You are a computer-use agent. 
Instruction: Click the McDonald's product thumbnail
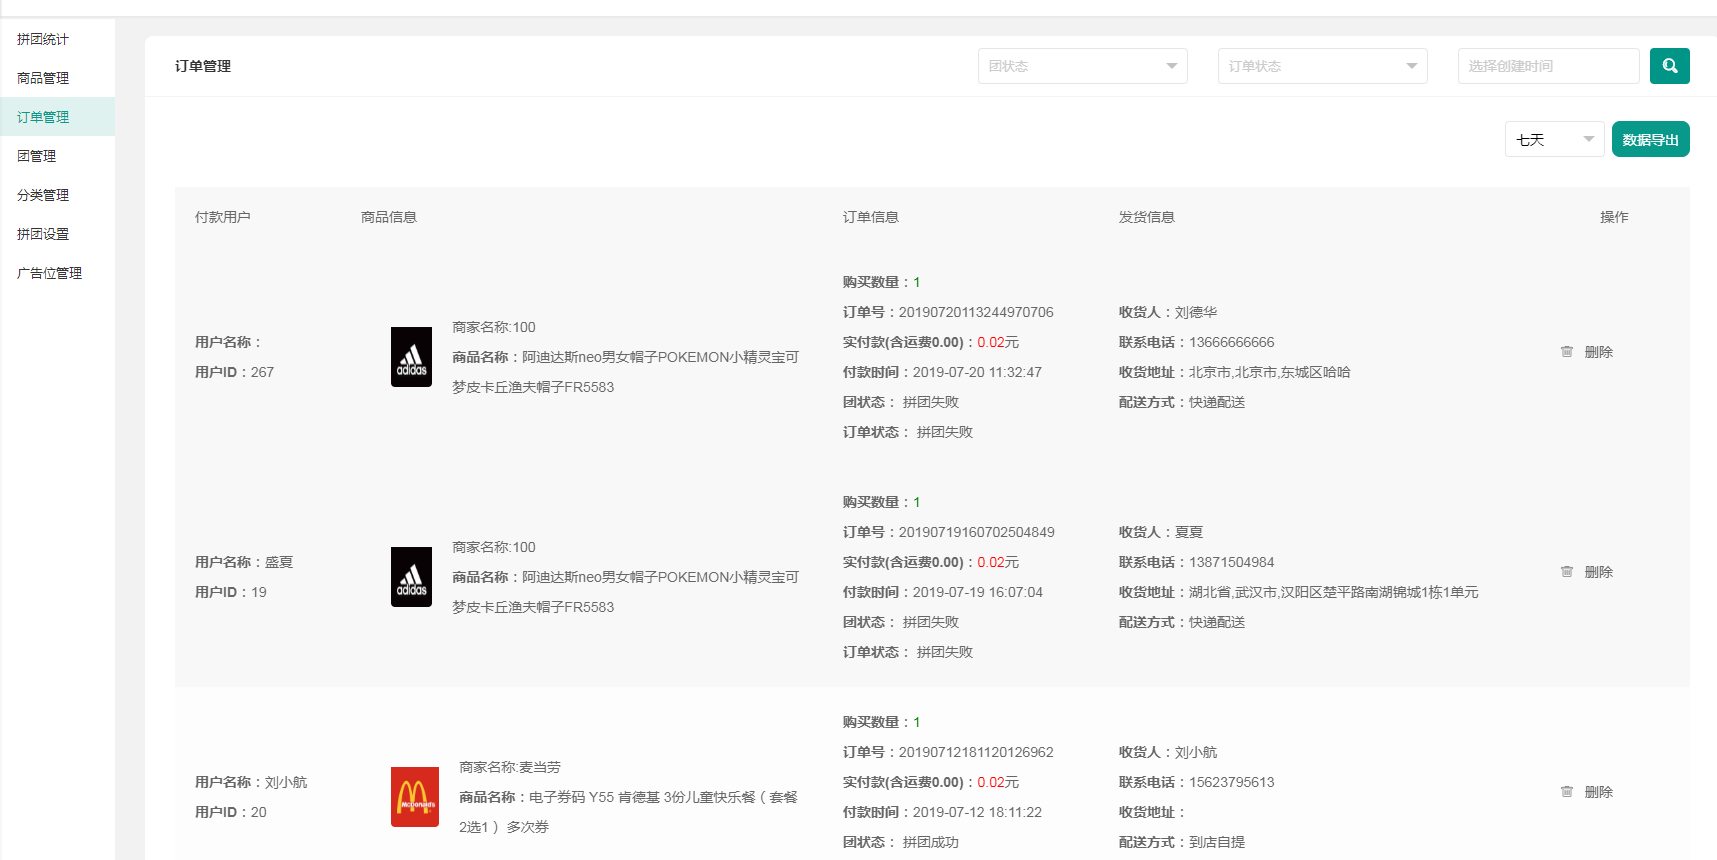click(x=414, y=797)
